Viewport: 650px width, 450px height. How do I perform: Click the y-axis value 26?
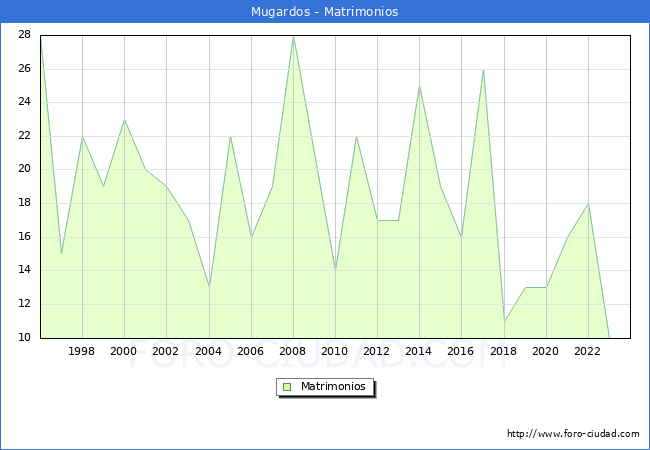point(24,68)
